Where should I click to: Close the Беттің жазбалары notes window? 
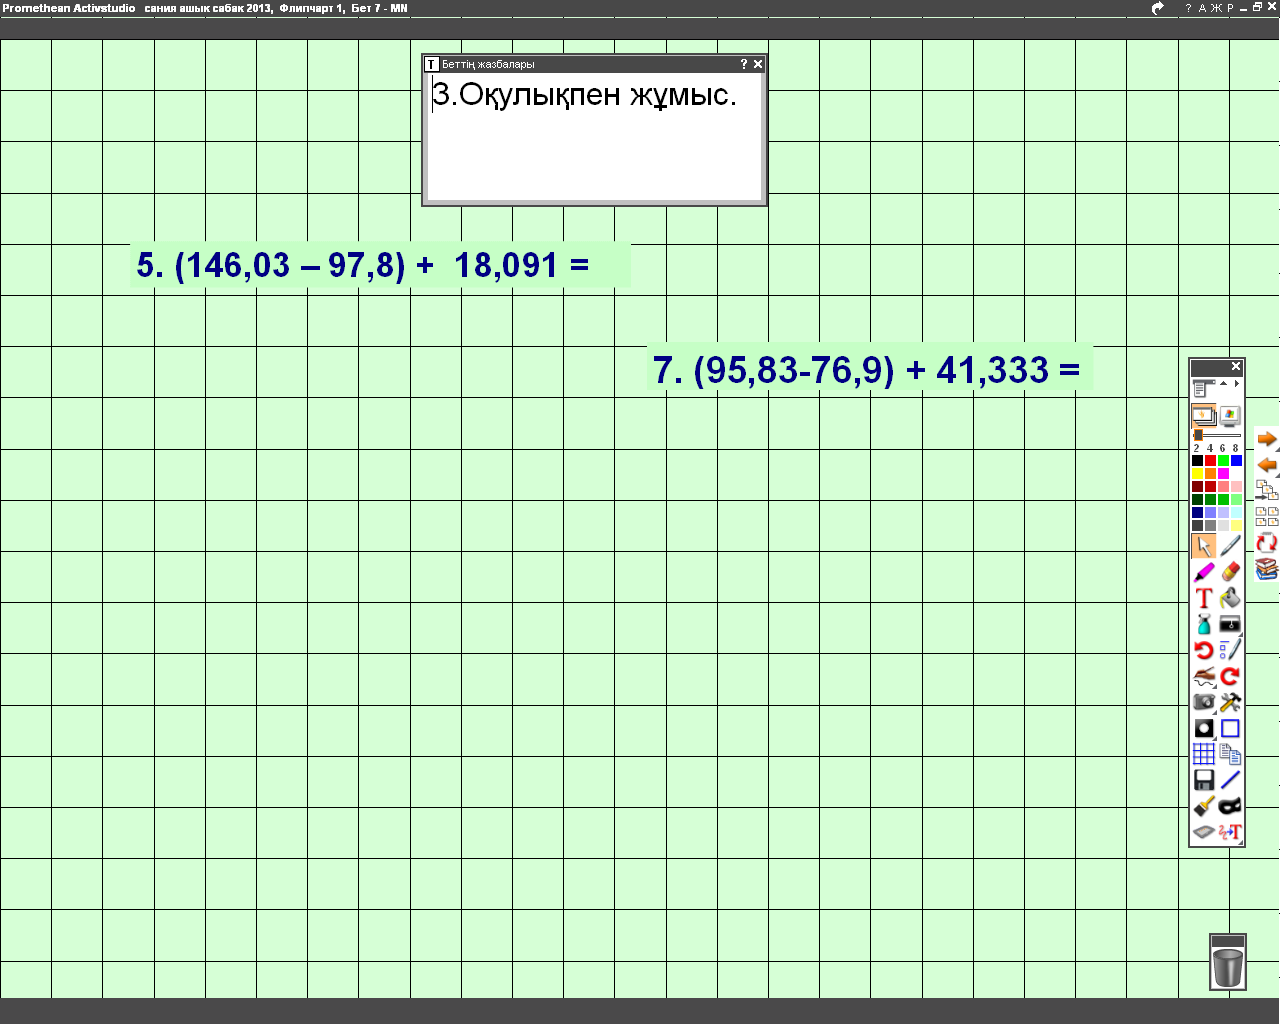[x=758, y=64]
